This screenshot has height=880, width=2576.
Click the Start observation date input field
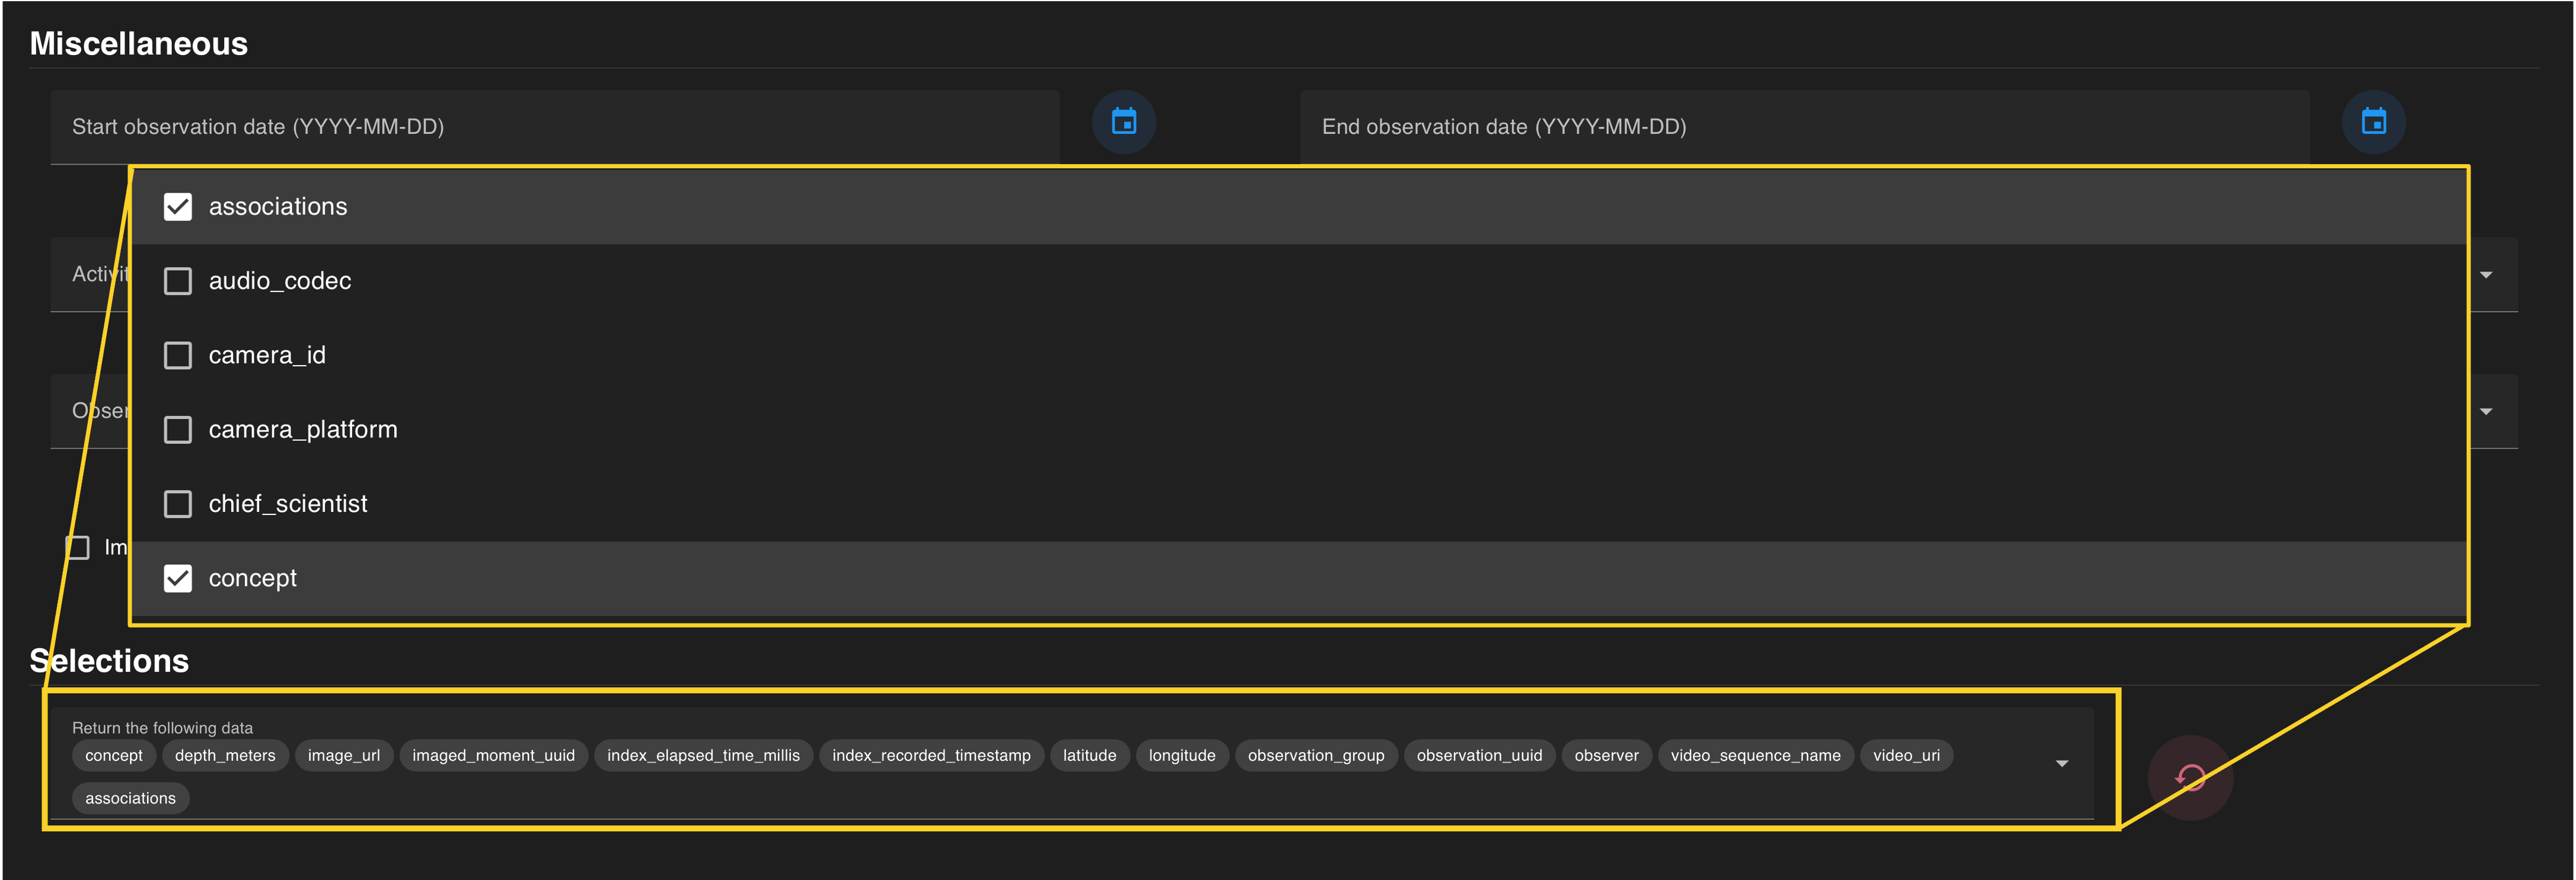point(554,127)
